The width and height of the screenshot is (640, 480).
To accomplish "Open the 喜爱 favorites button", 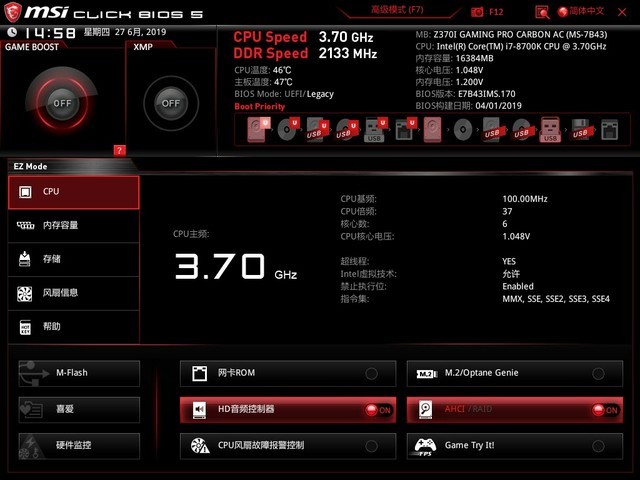I will coord(79,409).
